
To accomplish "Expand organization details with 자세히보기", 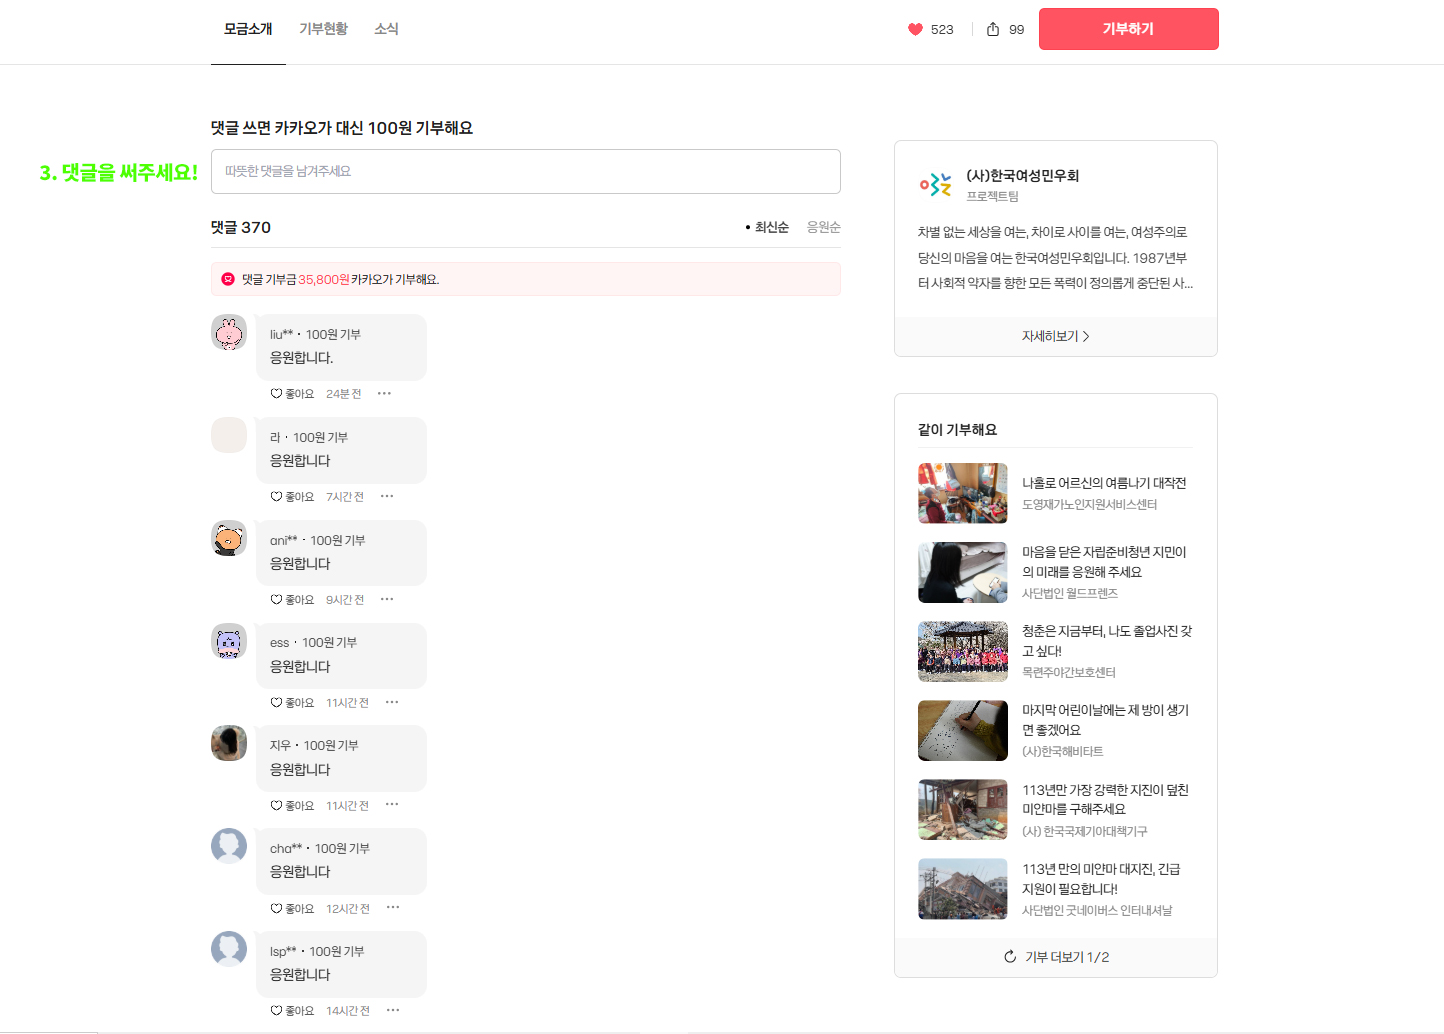I will [x=1056, y=337].
